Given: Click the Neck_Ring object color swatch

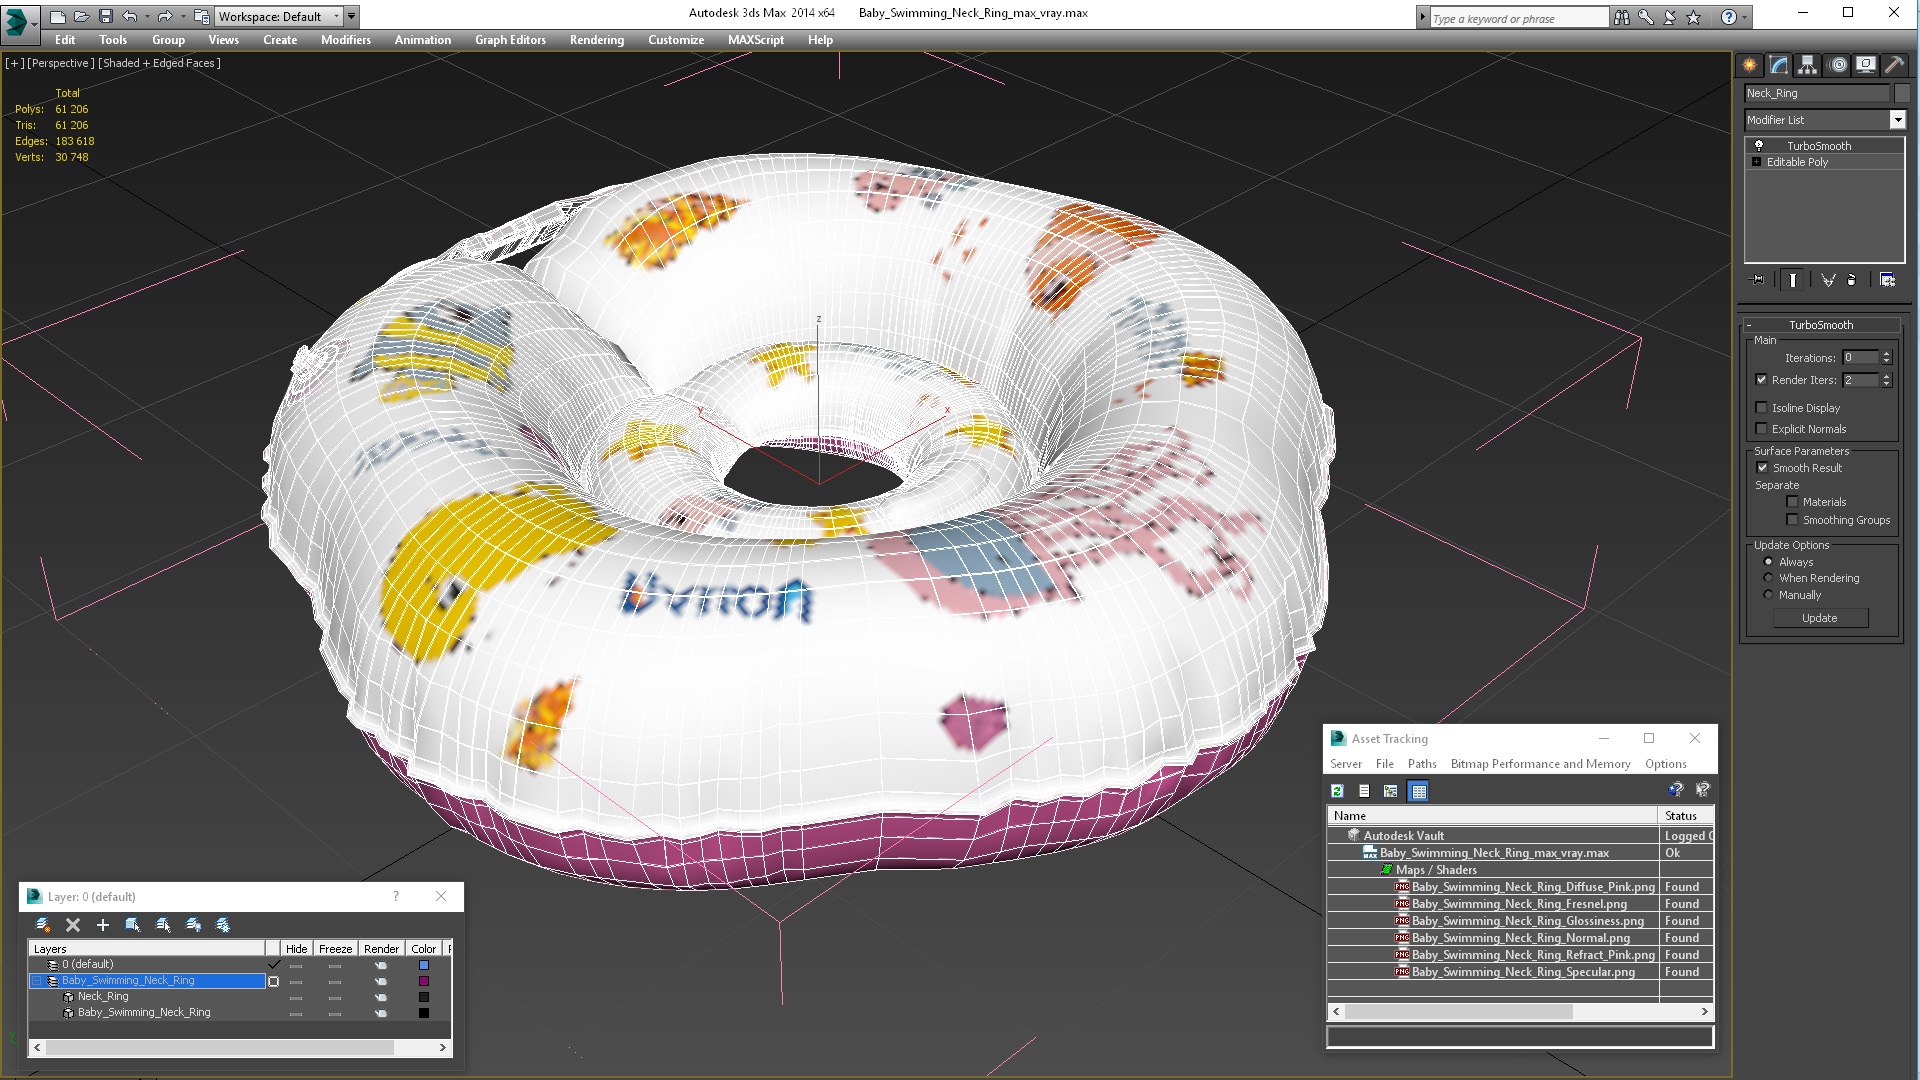Looking at the screenshot, I should coord(424,997).
